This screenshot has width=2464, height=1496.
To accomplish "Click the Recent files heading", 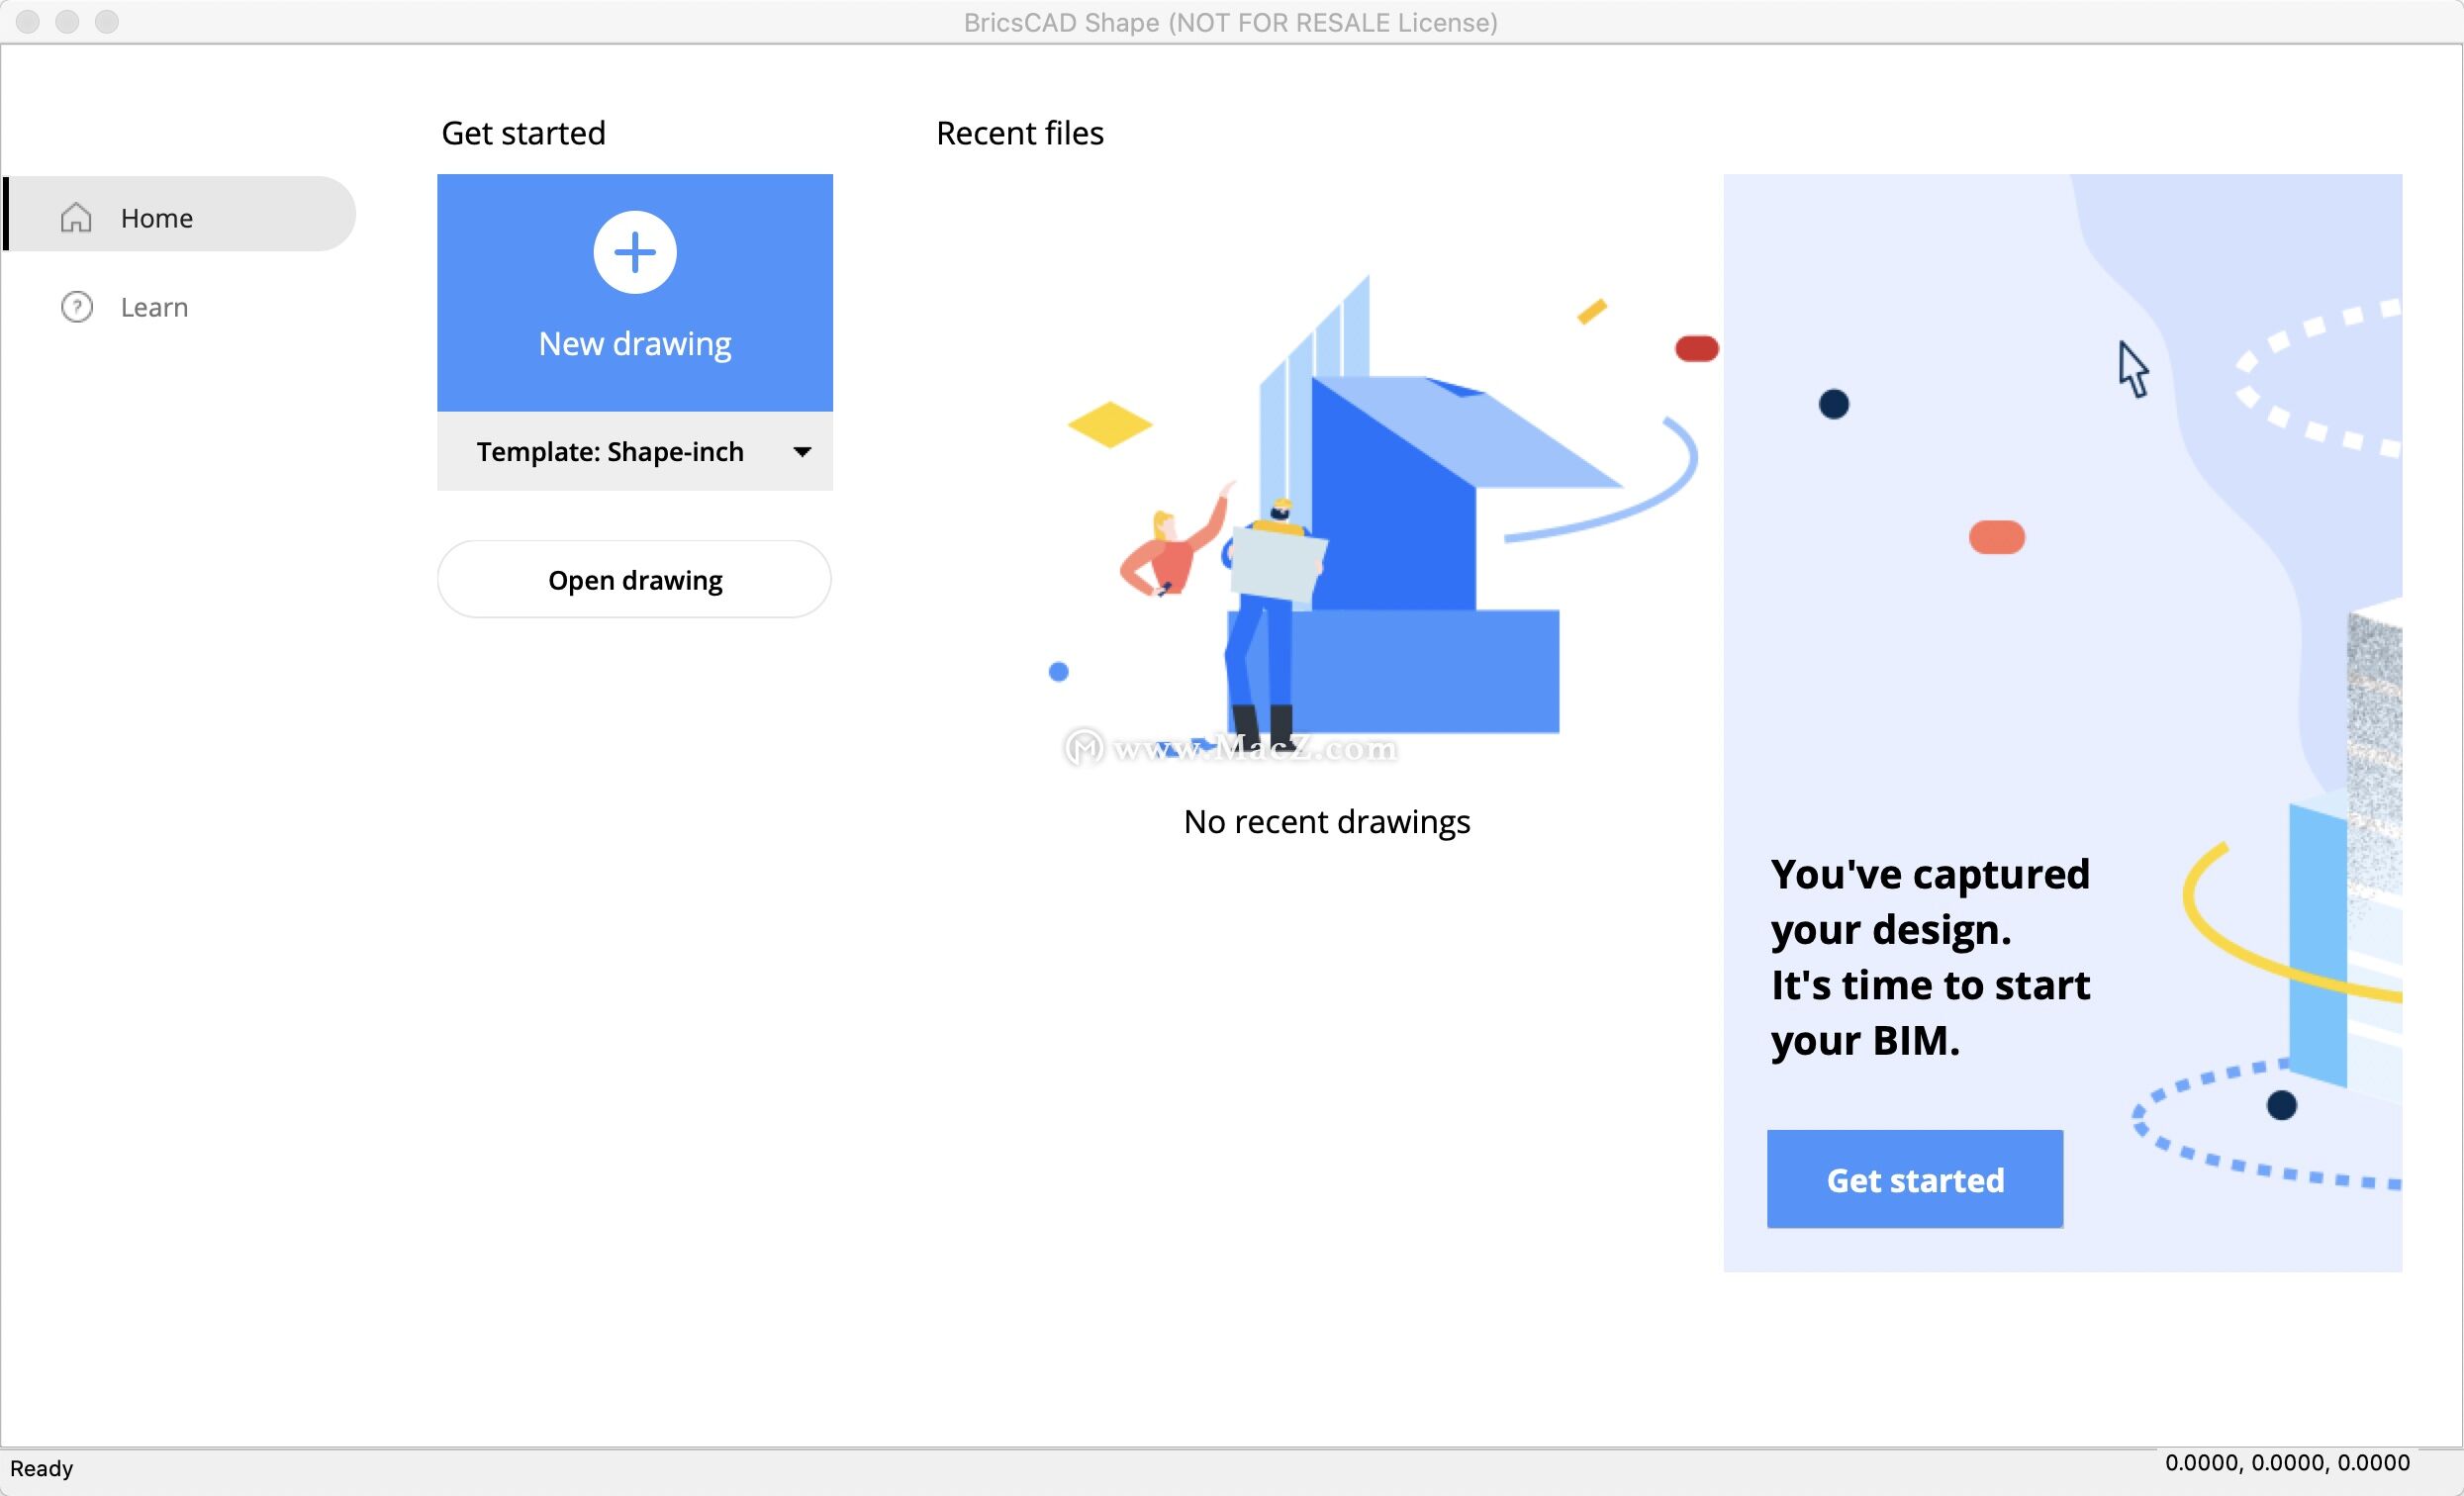I will (1019, 133).
